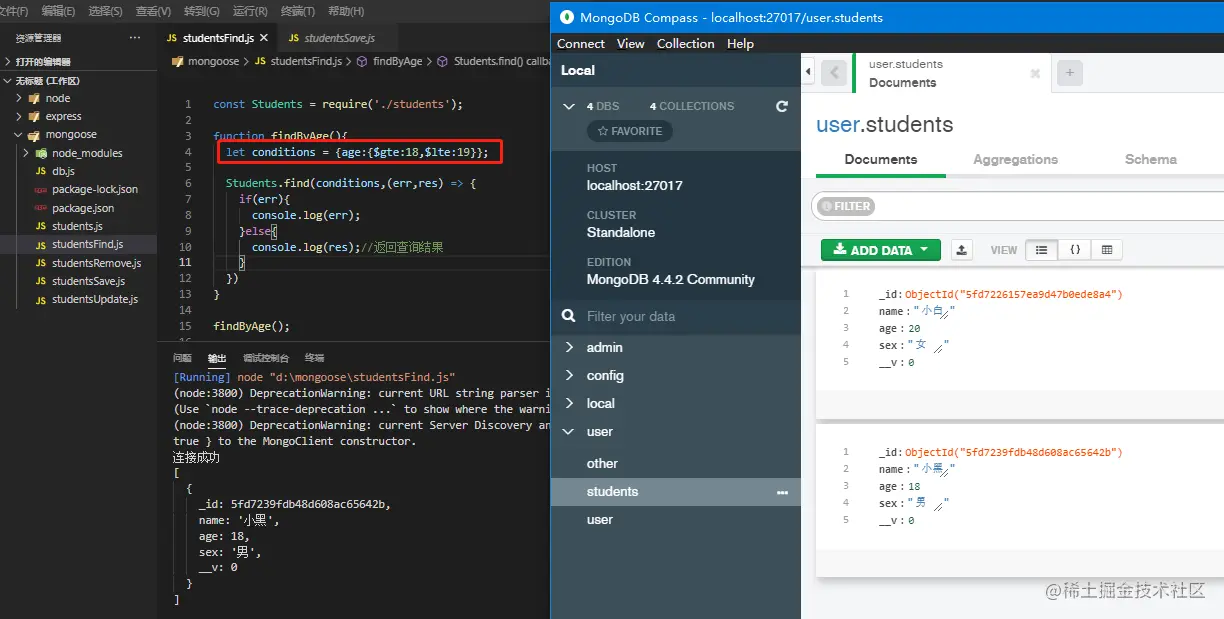Switch to the Aggregations tab
Image resolution: width=1224 pixels, height=619 pixels.
pyautogui.click(x=1015, y=159)
